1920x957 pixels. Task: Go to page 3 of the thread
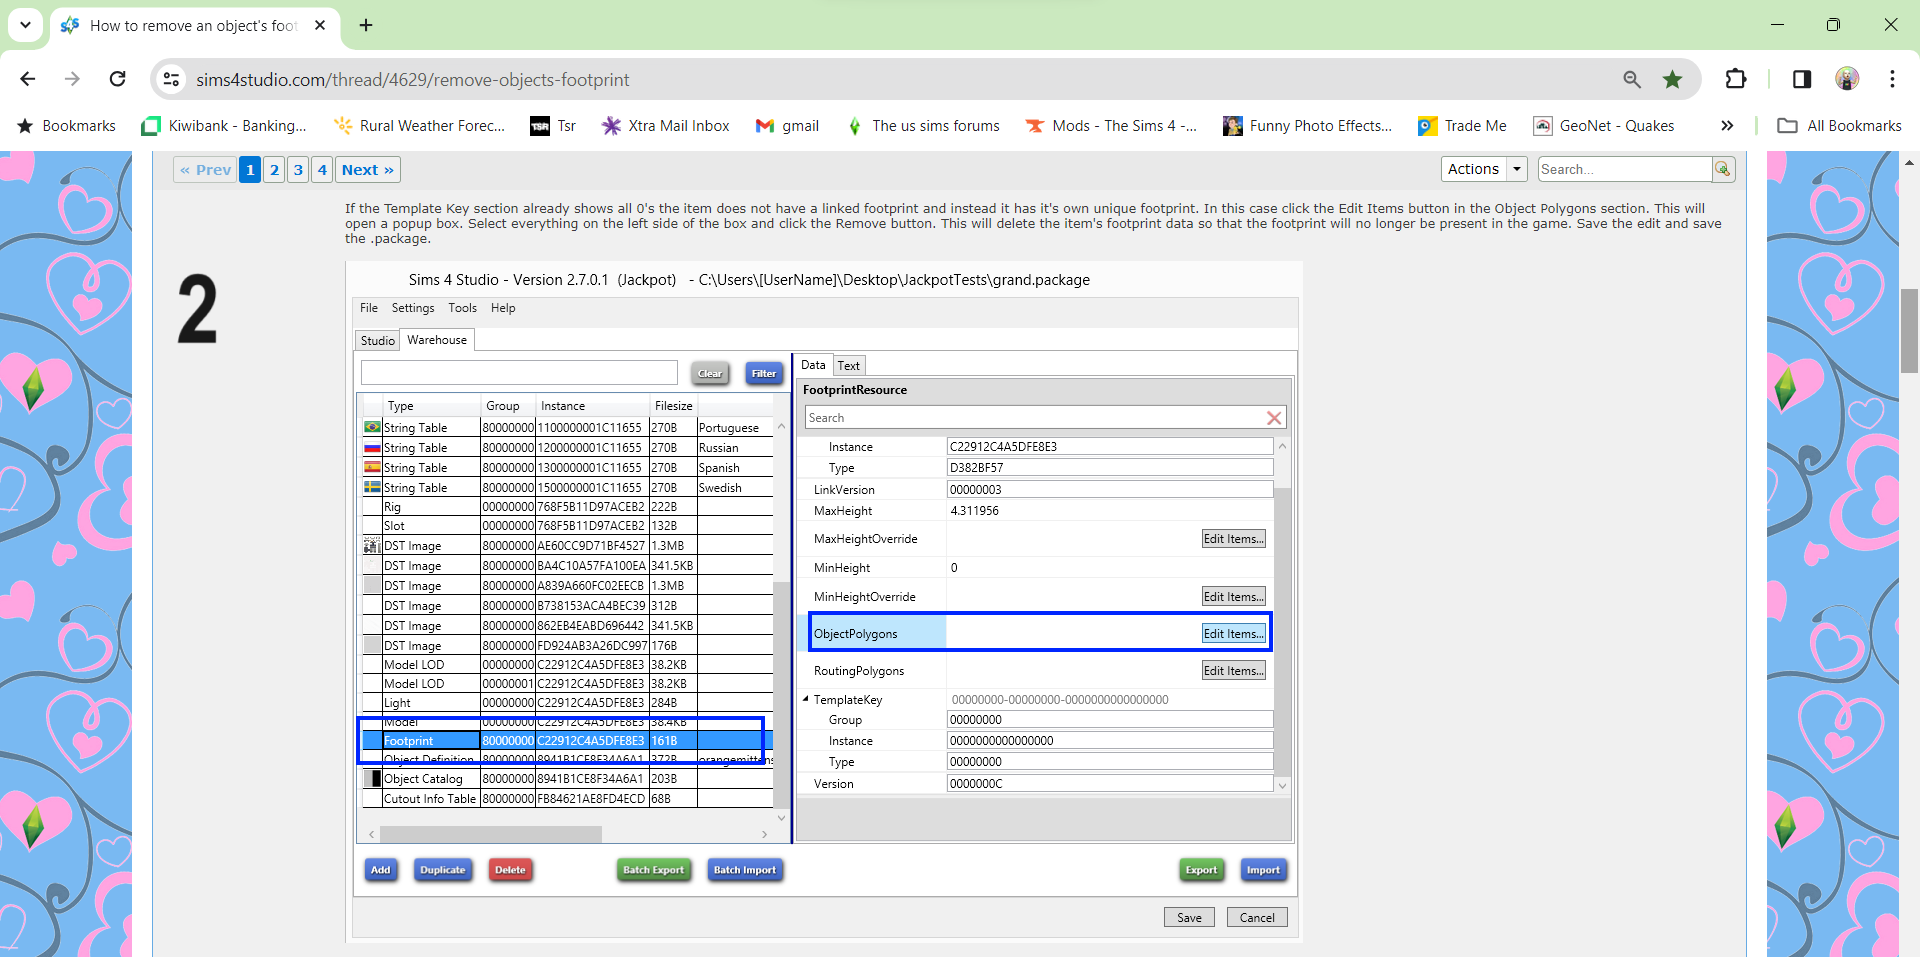298,170
